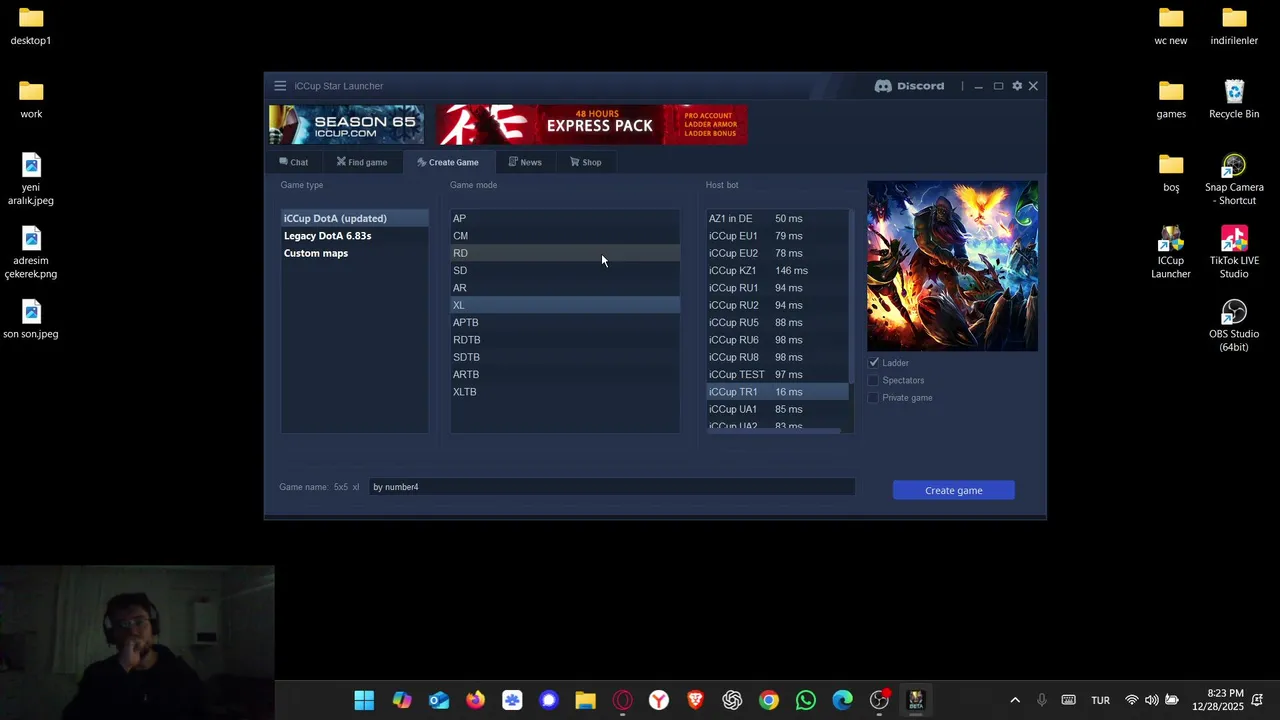Select iCCup EU2 host bot
This screenshot has width=1280, height=720.
pyautogui.click(x=777, y=253)
